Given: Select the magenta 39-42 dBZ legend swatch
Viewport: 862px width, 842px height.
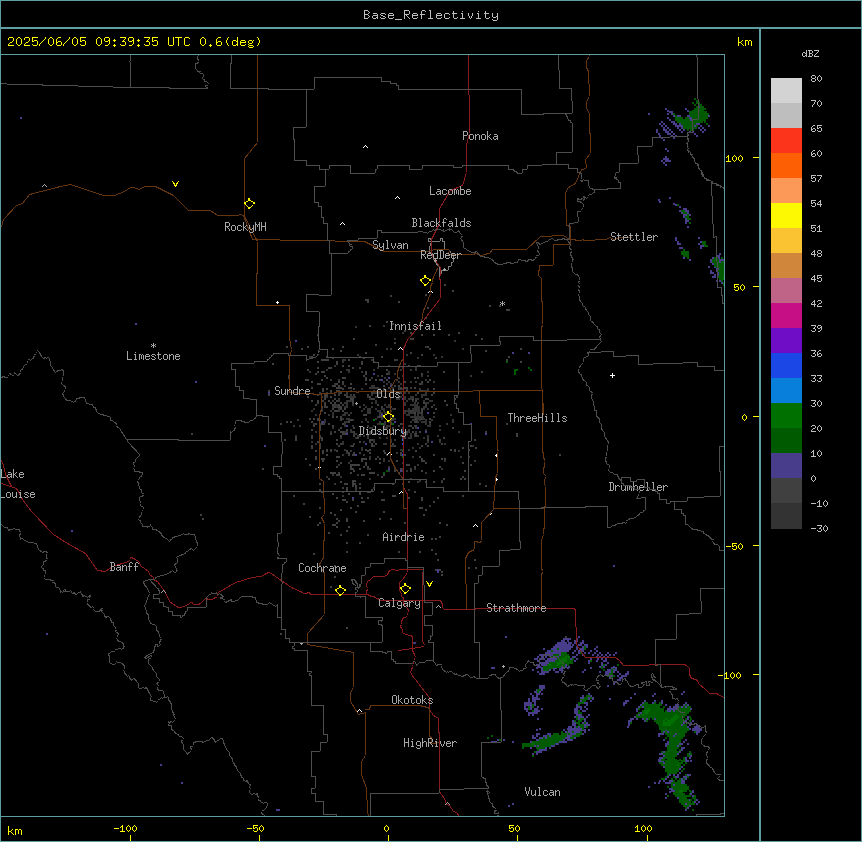Looking at the screenshot, I should [786, 315].
